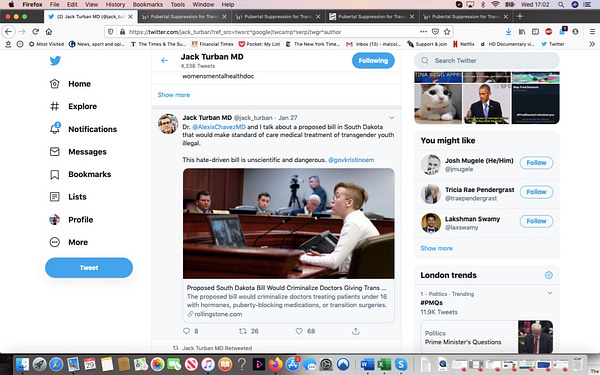Open the cat image thumbnail

pyautogui.click(x=438, y=104)
